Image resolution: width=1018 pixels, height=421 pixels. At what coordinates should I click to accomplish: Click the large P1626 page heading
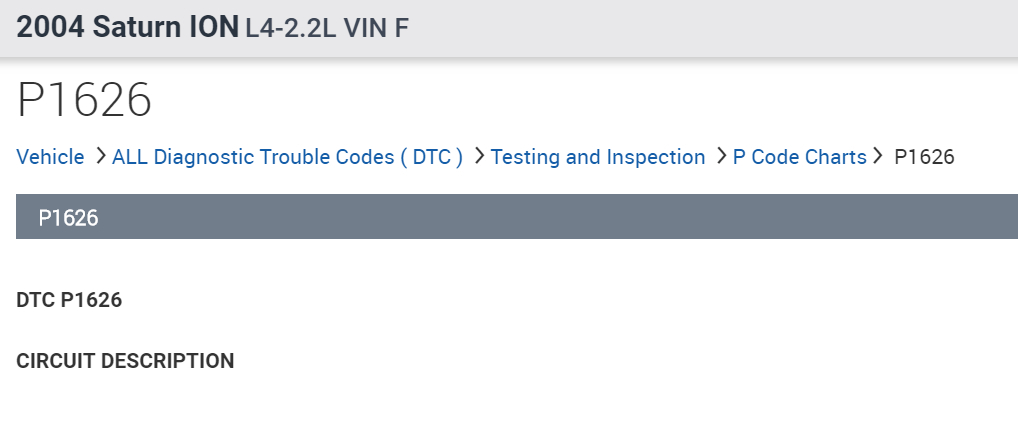tap(85, 100)
